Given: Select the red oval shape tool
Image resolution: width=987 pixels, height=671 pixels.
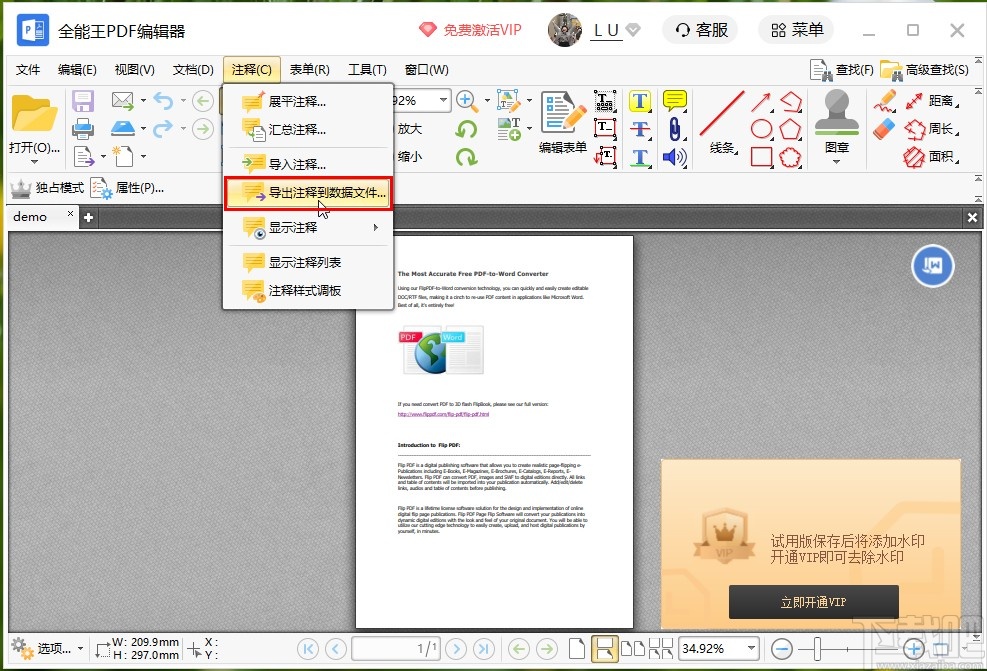Looking at the screenshot, I should (x=761, y=129).
